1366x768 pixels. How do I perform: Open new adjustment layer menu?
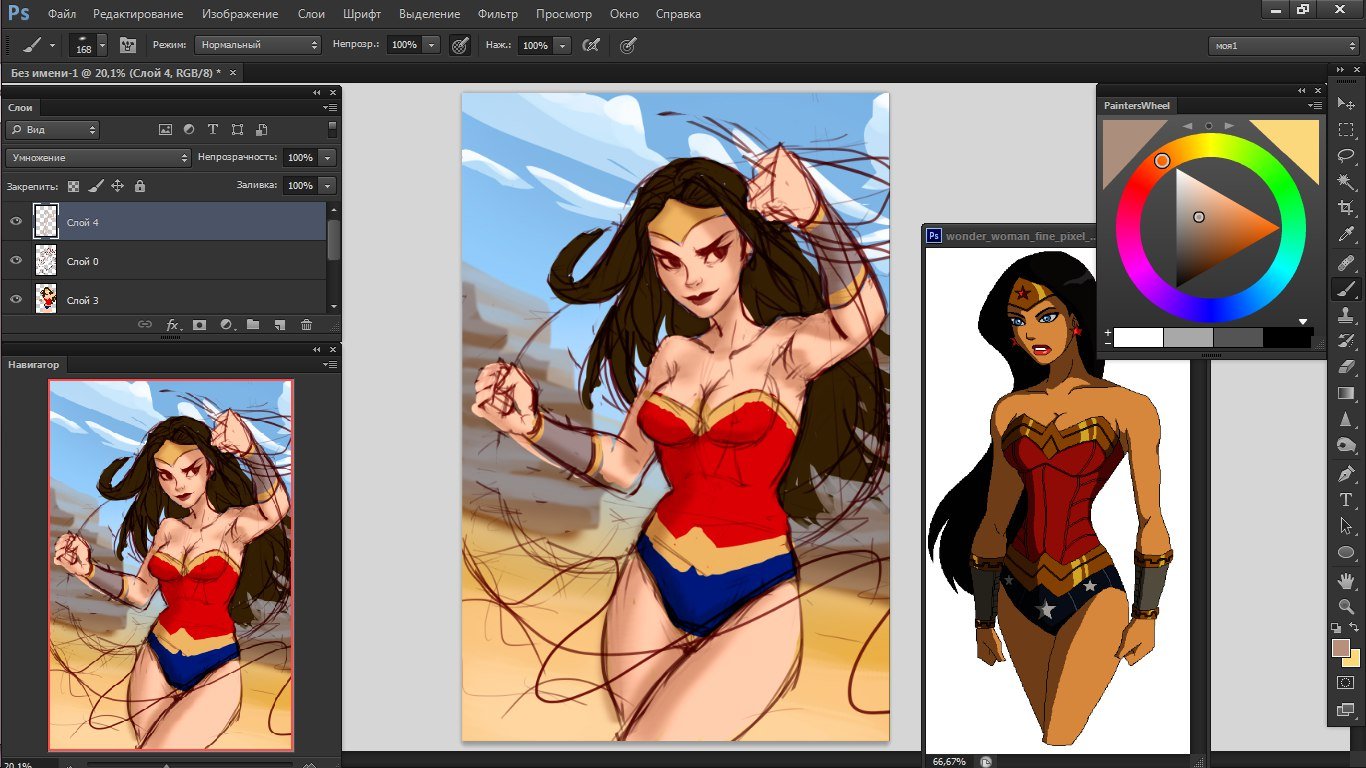(x=226, y=325)
